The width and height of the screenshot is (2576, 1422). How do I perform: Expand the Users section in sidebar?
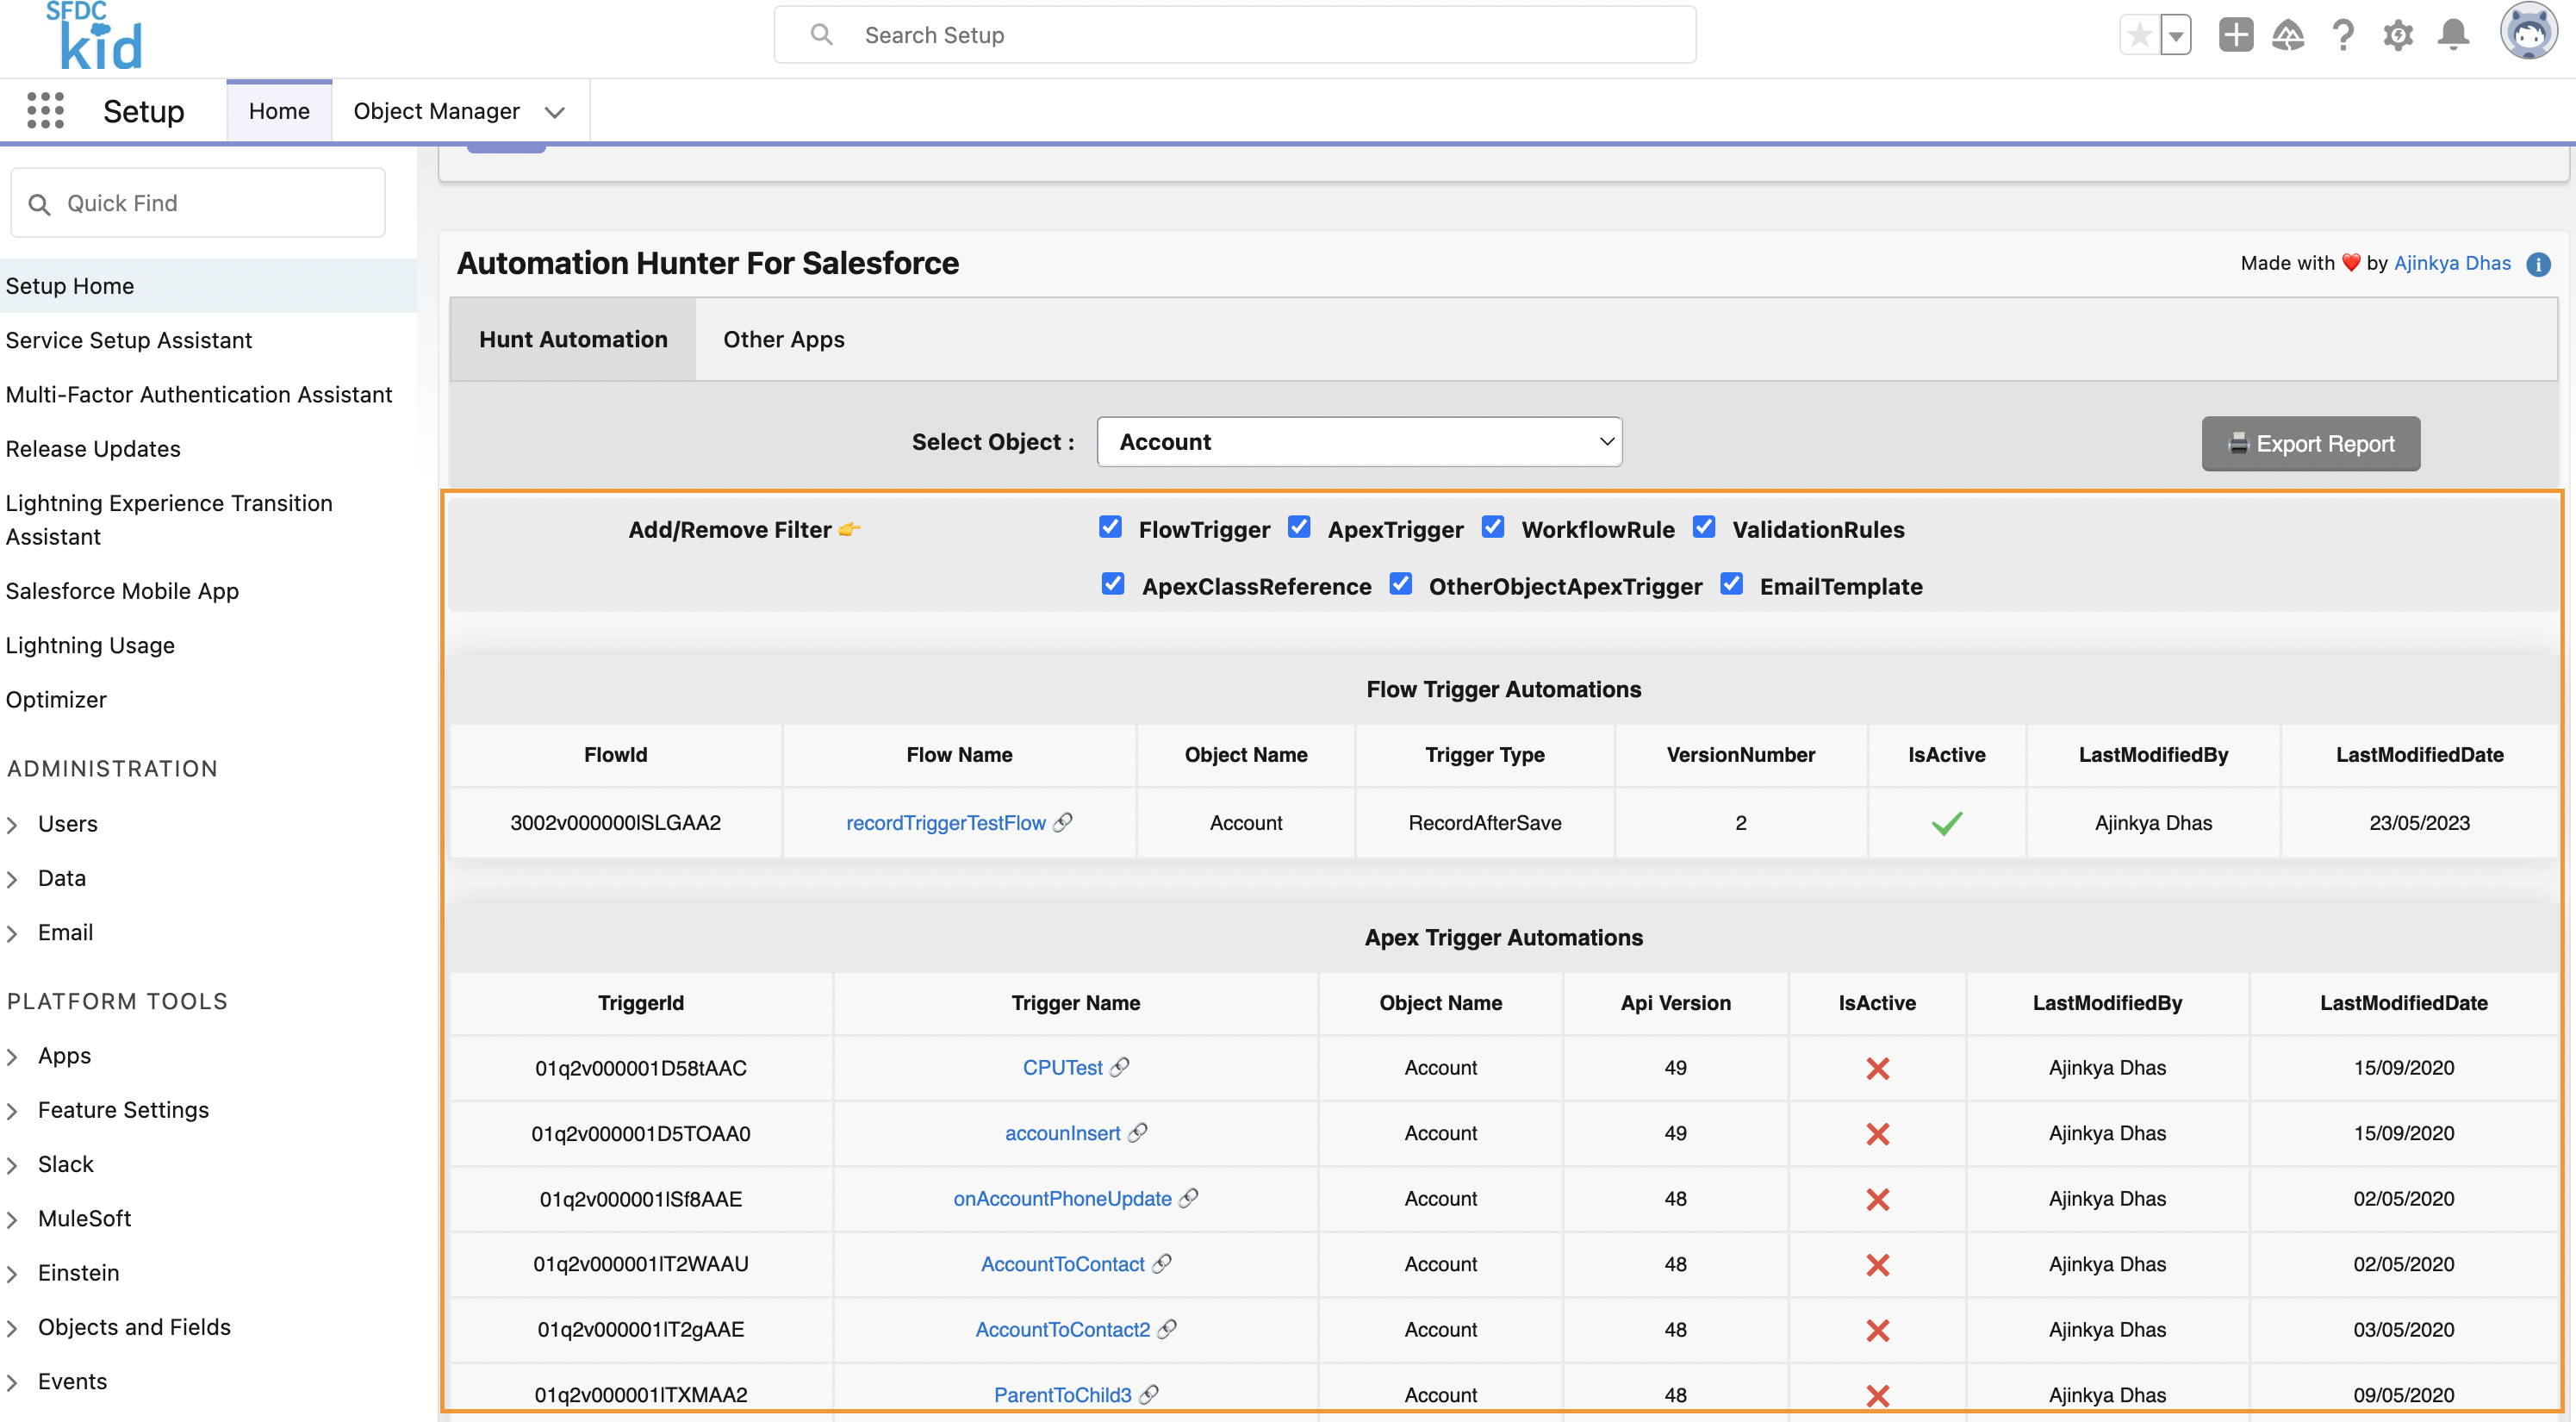(x=14, y=821)
